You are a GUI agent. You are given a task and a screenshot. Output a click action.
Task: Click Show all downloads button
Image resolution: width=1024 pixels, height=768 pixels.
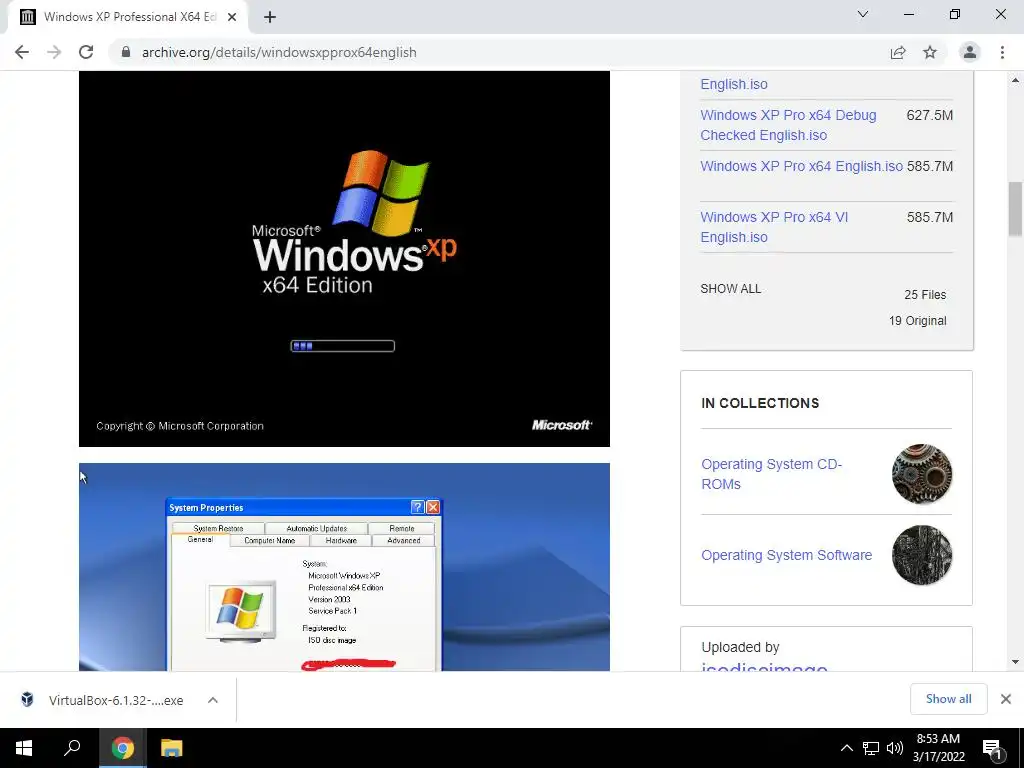coord(948,699)
